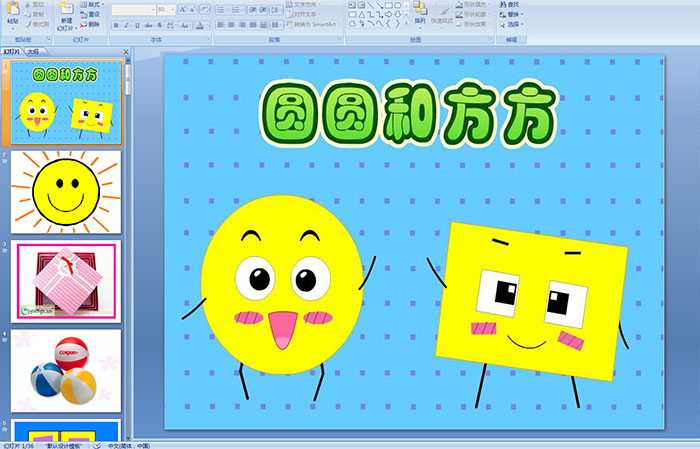The height and width of the screenshot is (449, 700).
Task: Click Text Direction (文字方向) button
Action: pyautogui.click(x=304, y=4)
